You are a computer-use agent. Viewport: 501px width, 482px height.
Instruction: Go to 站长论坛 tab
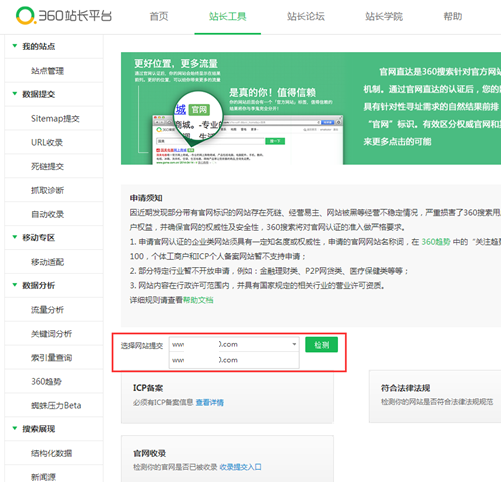point(306,16)
